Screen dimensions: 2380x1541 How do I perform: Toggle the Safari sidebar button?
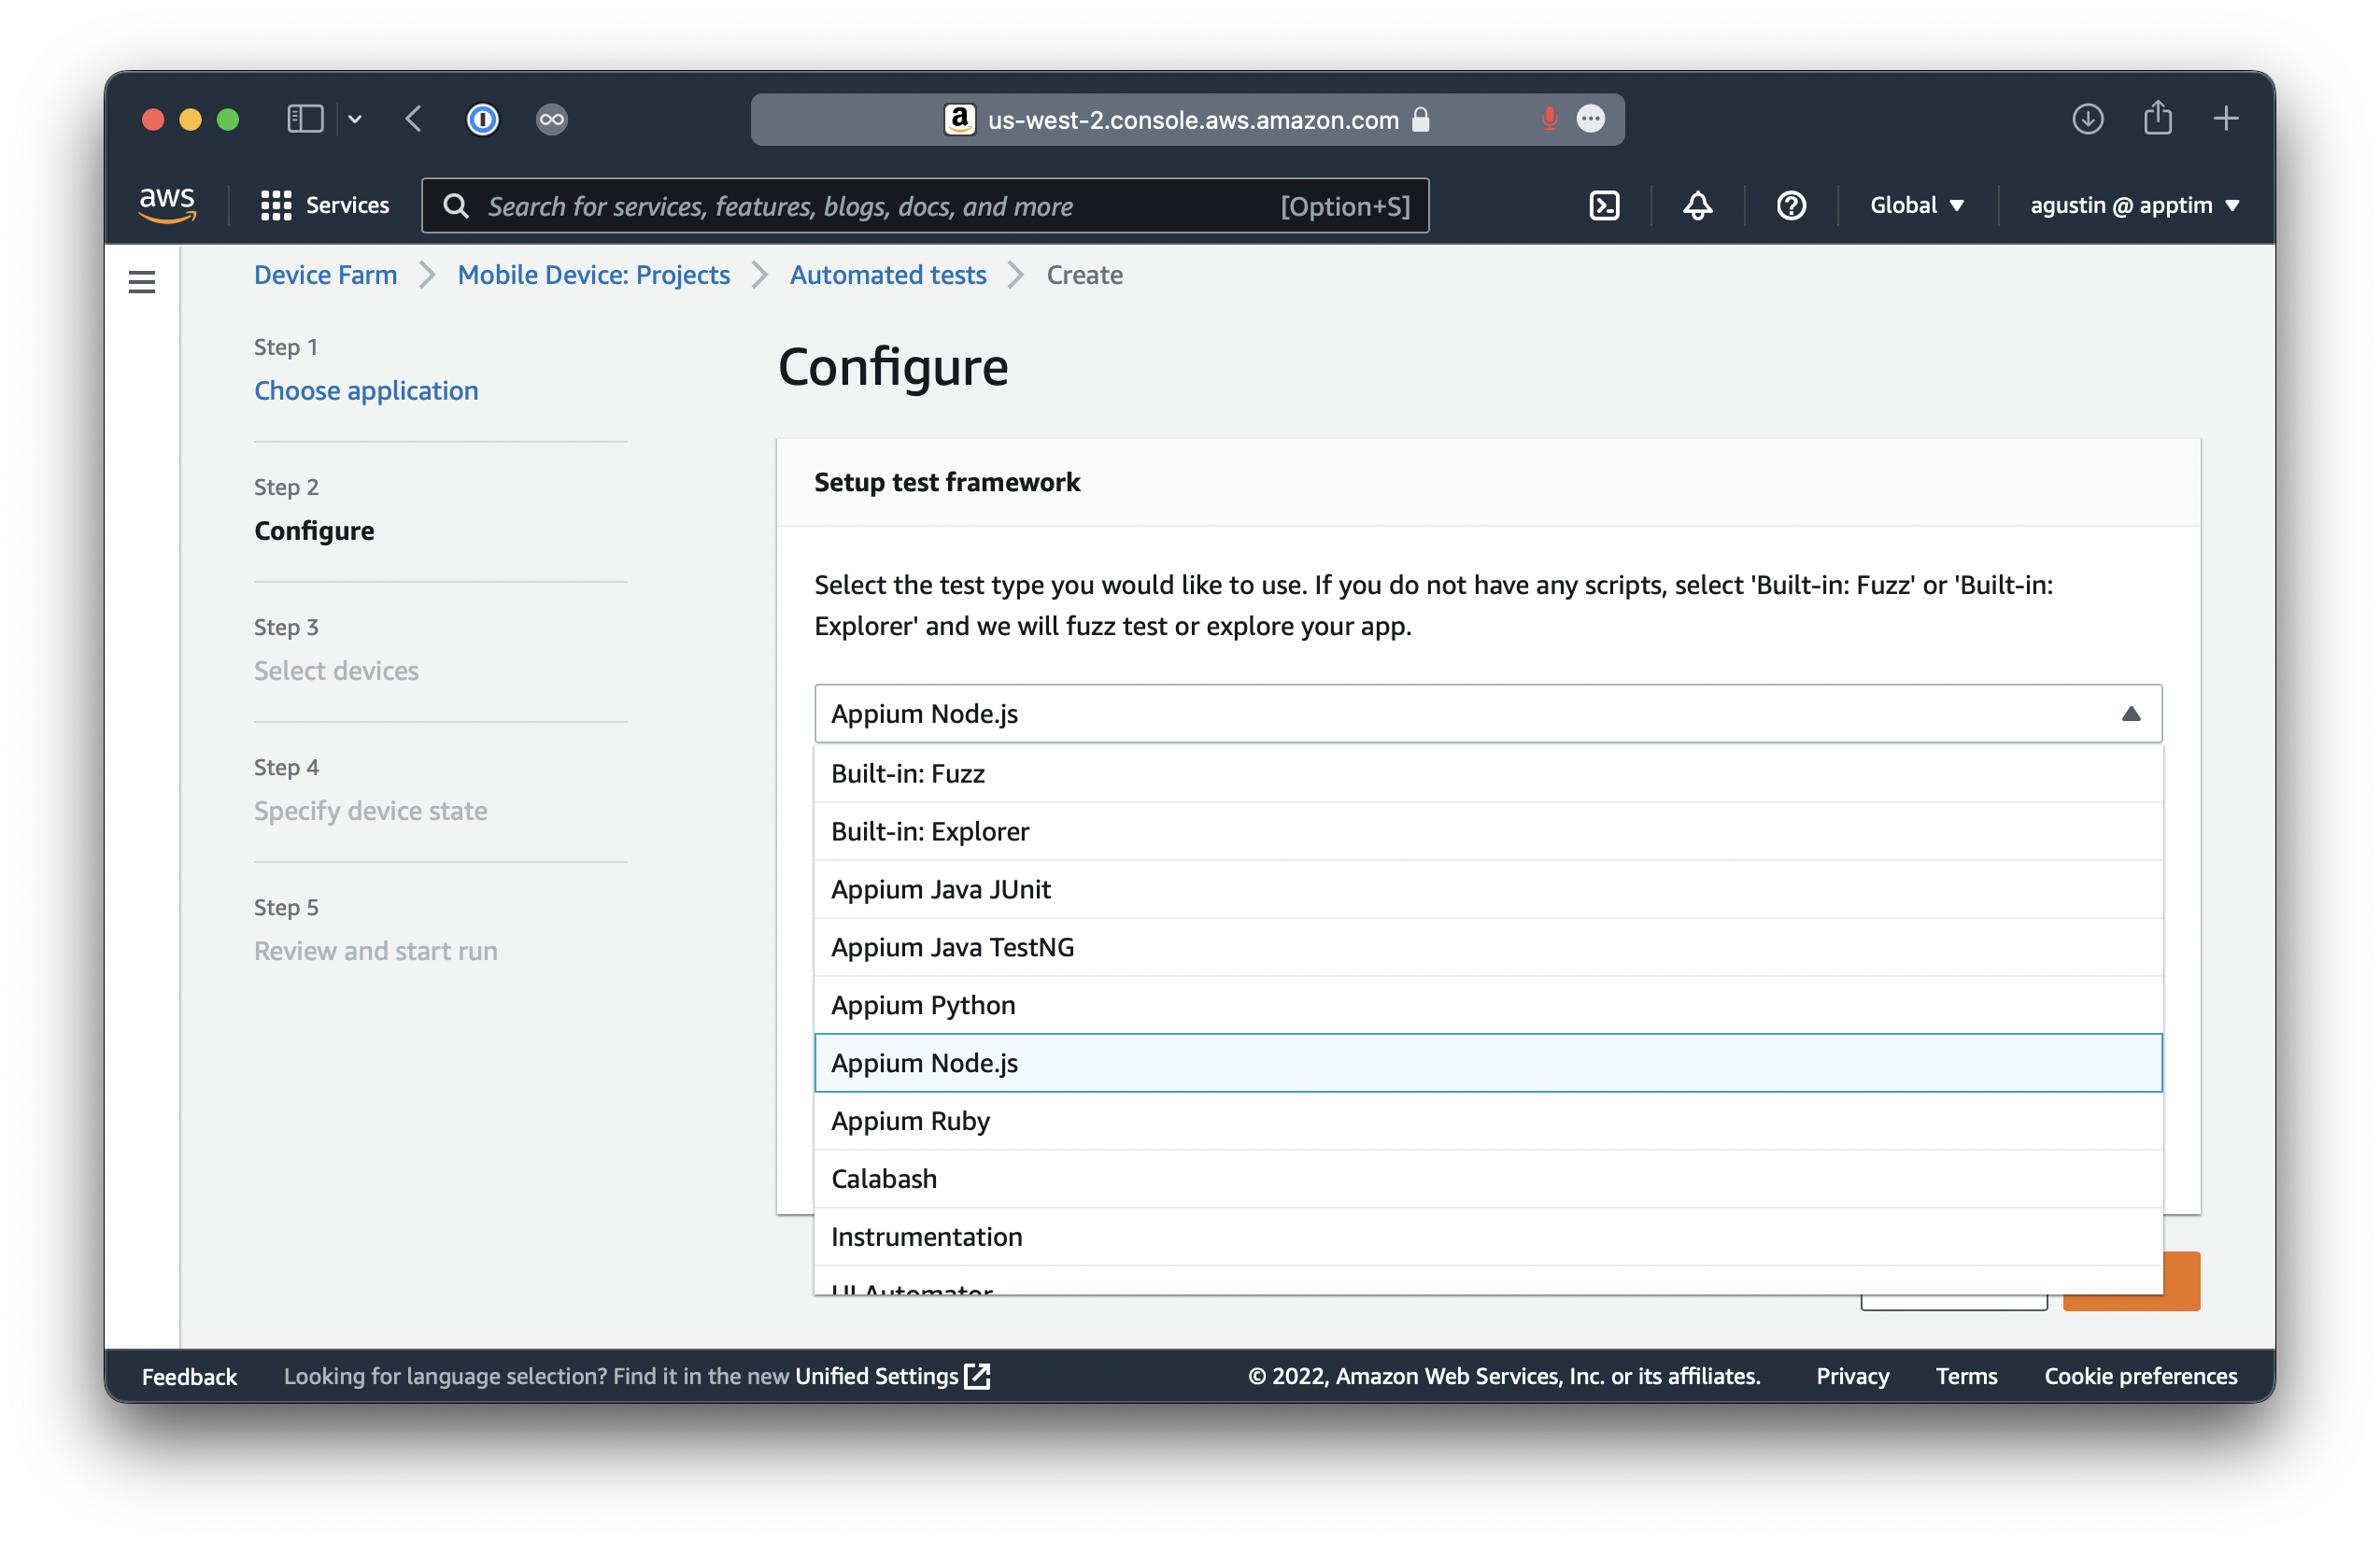point(305,119)
